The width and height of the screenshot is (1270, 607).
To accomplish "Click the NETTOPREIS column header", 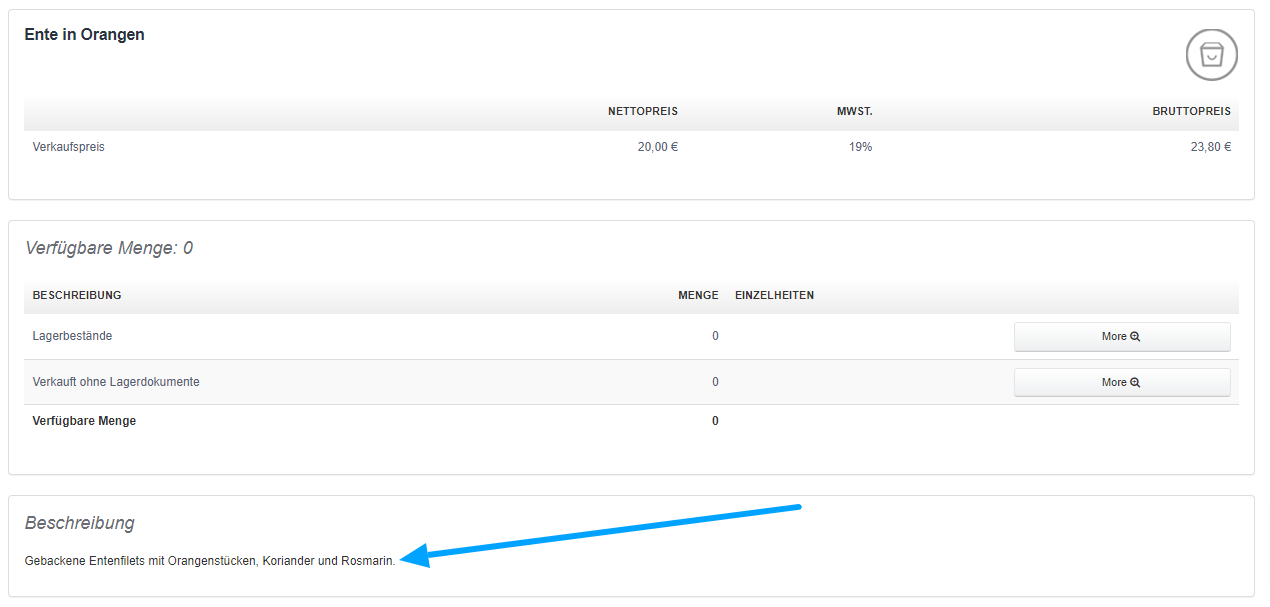I will tap(643, 111).
